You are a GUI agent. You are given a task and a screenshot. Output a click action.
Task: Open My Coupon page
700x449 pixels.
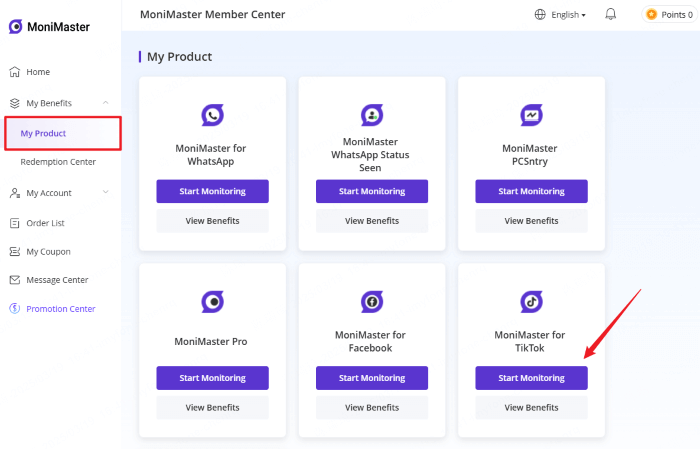pos(48,252)
